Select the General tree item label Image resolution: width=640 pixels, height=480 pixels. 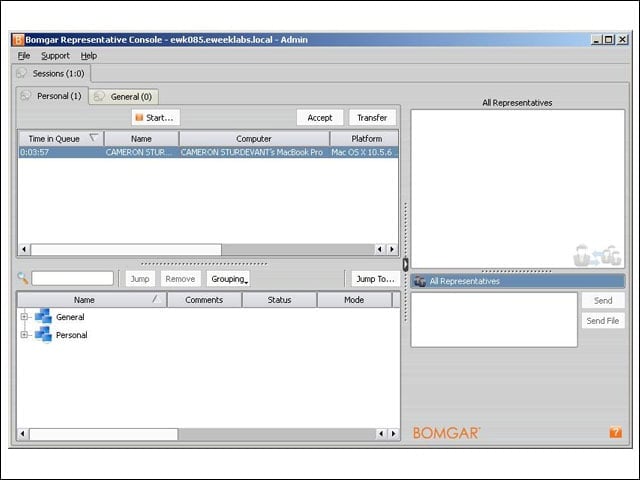[x=70, y=317]
